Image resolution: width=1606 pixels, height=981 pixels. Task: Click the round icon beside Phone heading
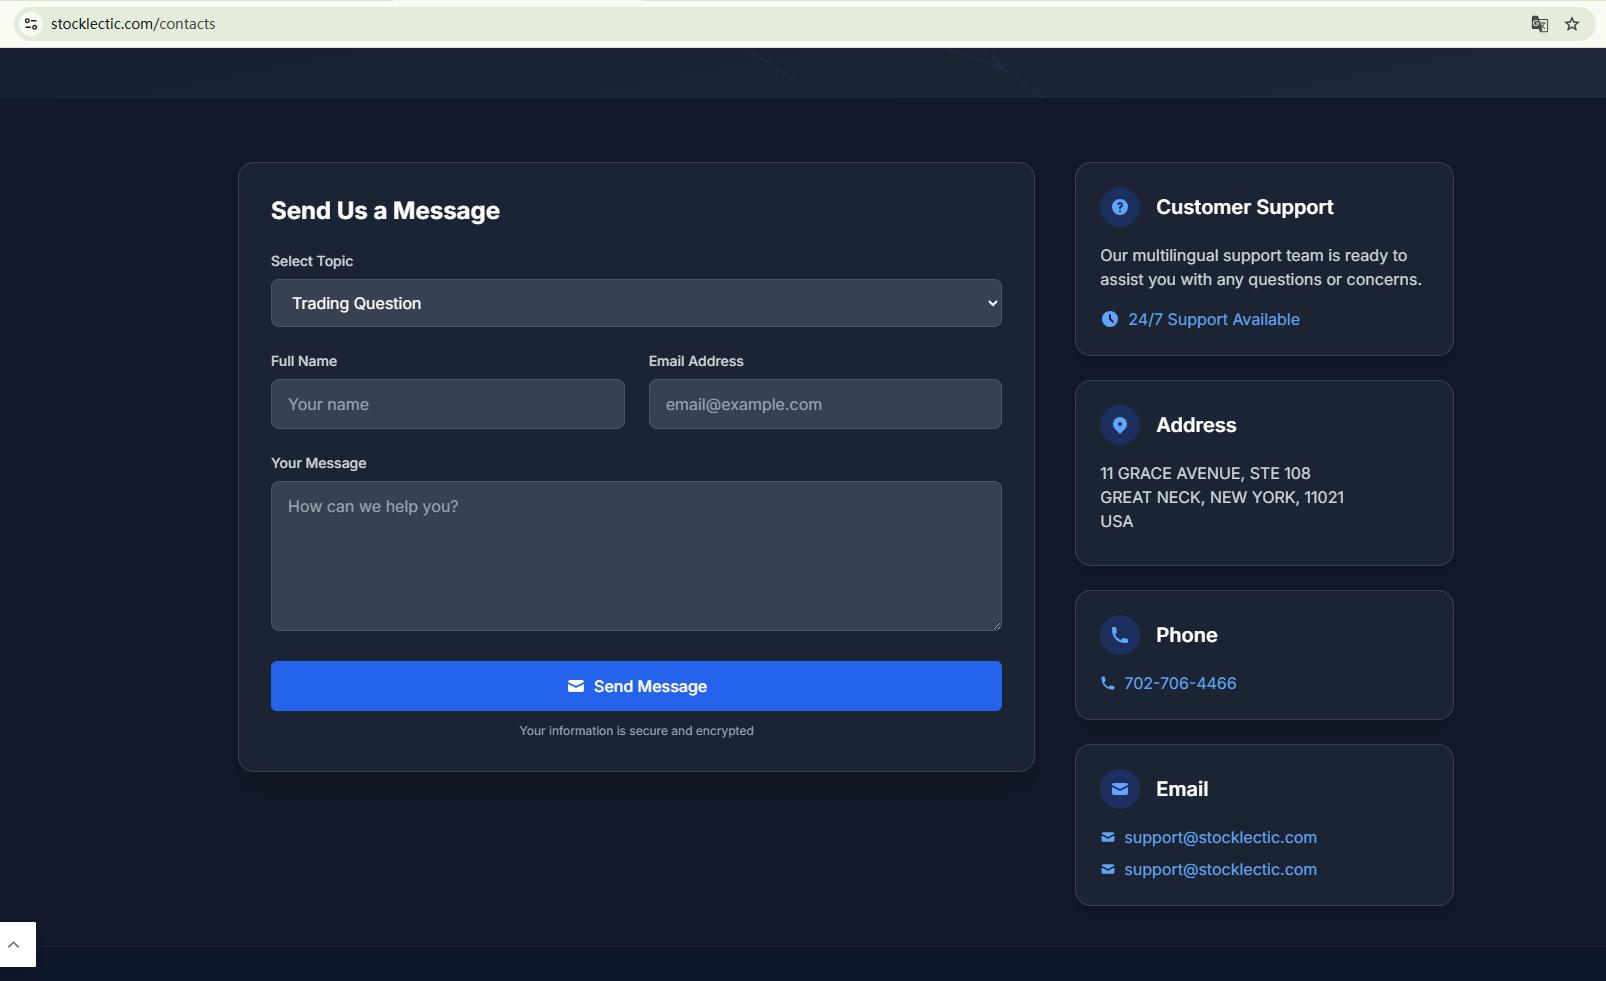coord(1120,635)
